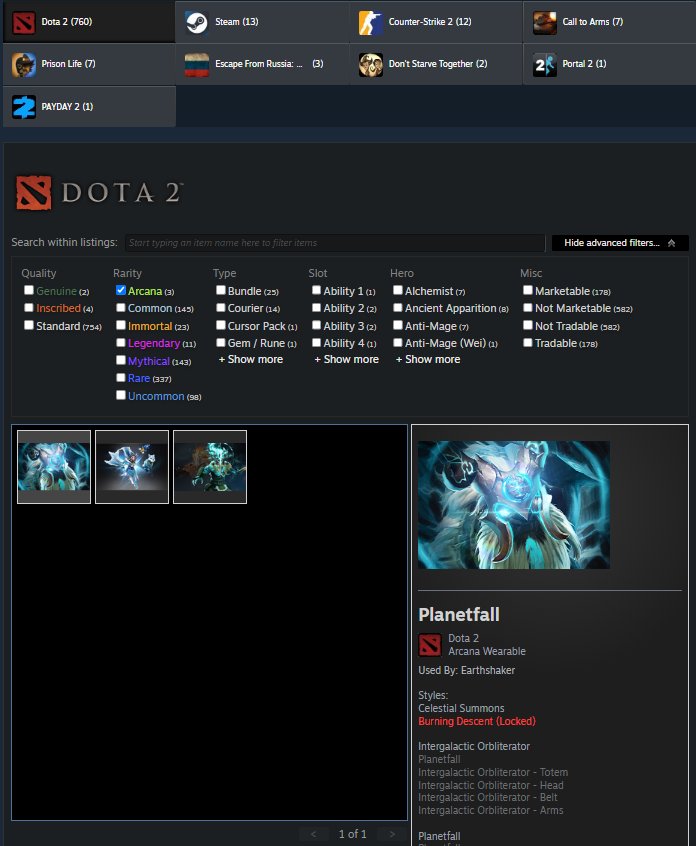Check the Bundle type filter
The image size is (696, 846).
tap(221, 290)
